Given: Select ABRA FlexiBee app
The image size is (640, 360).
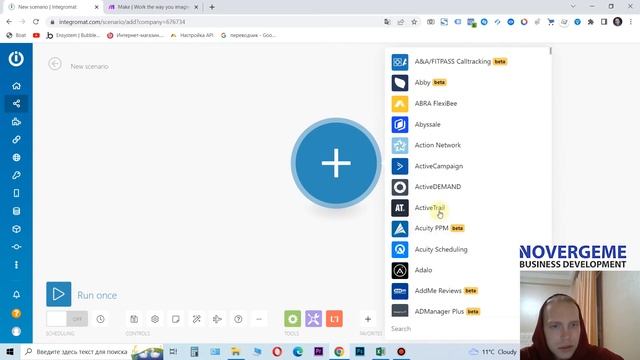Looking at the screenshot, I should tap(468, 103).
